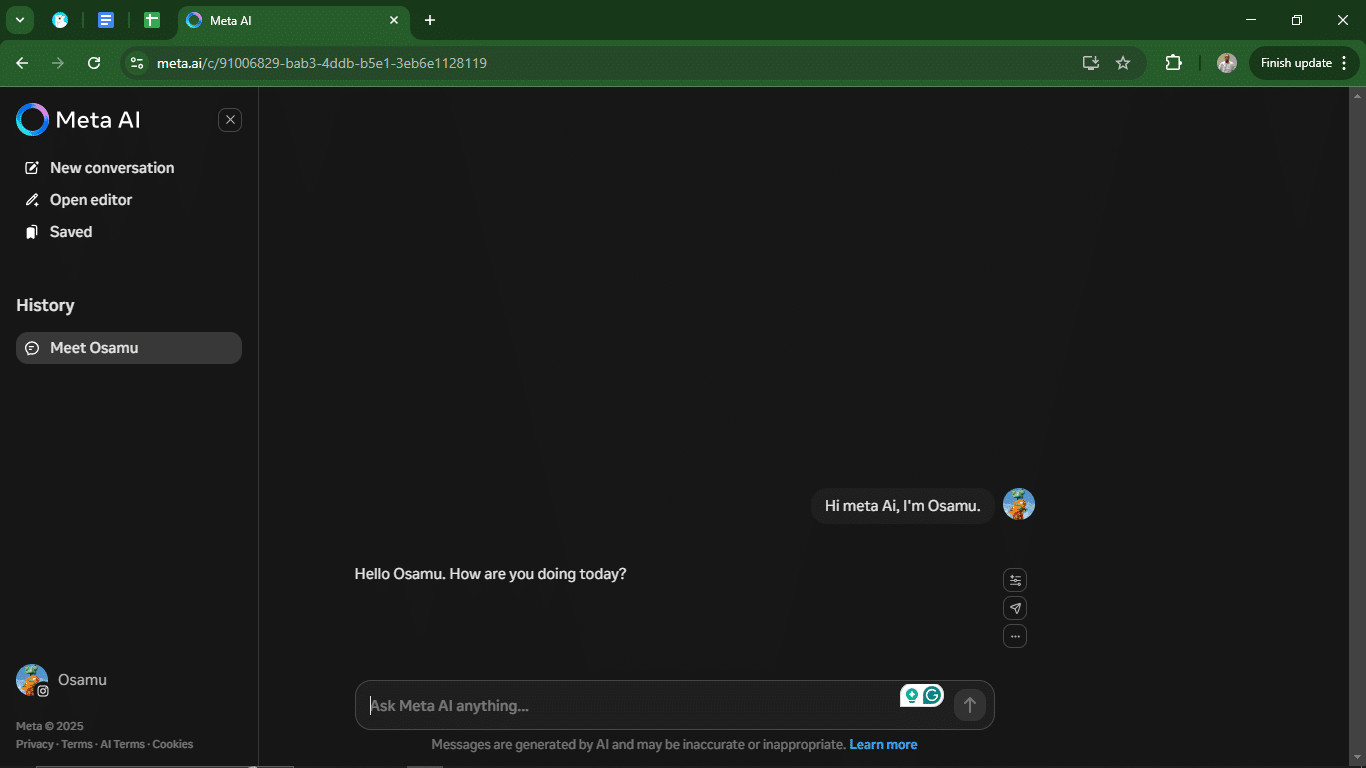Switch to the pinned Google Docs tab
The width and height of the screenshot is (1366, 768).
(x=106, y=20)
